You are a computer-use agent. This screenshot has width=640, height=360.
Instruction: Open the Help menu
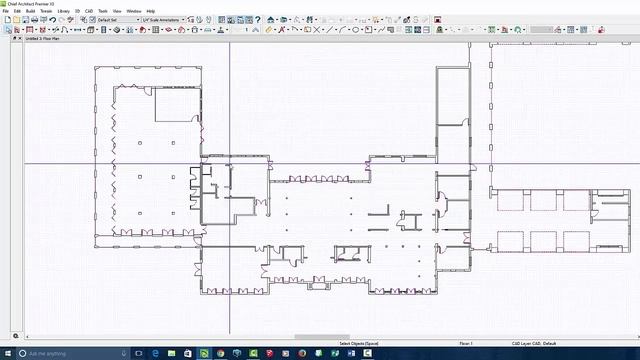tap(151, 11)
